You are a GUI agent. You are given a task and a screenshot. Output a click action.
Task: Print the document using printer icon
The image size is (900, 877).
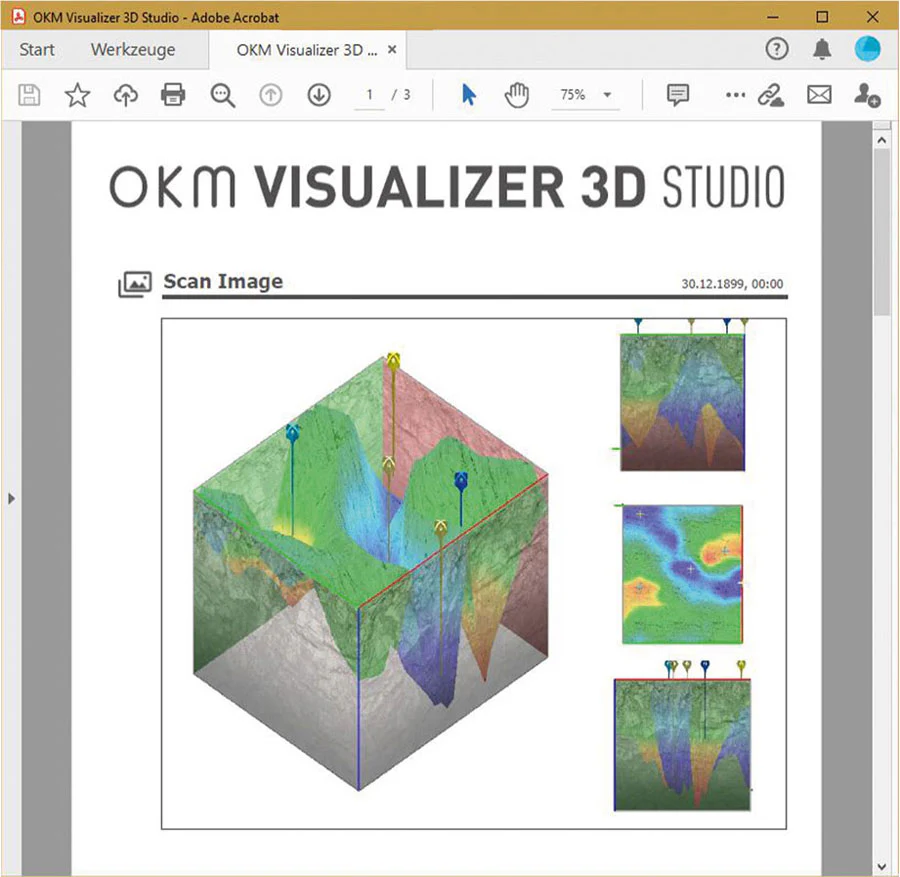173,95
